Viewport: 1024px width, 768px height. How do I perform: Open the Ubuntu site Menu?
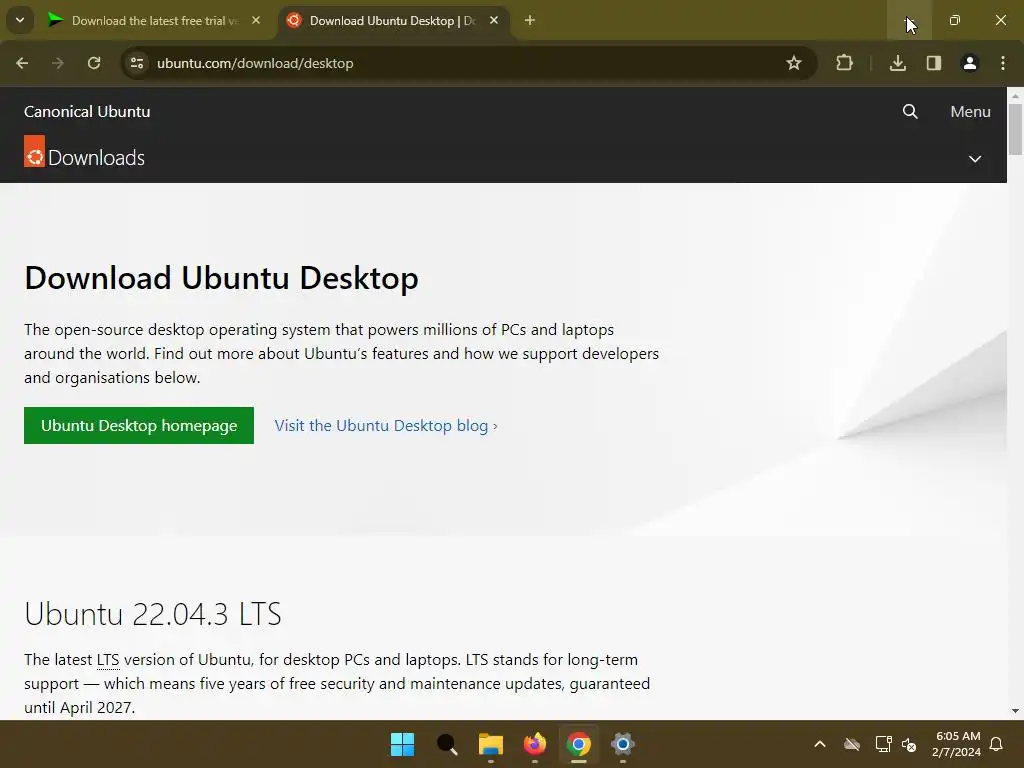(x=970, y=112)
